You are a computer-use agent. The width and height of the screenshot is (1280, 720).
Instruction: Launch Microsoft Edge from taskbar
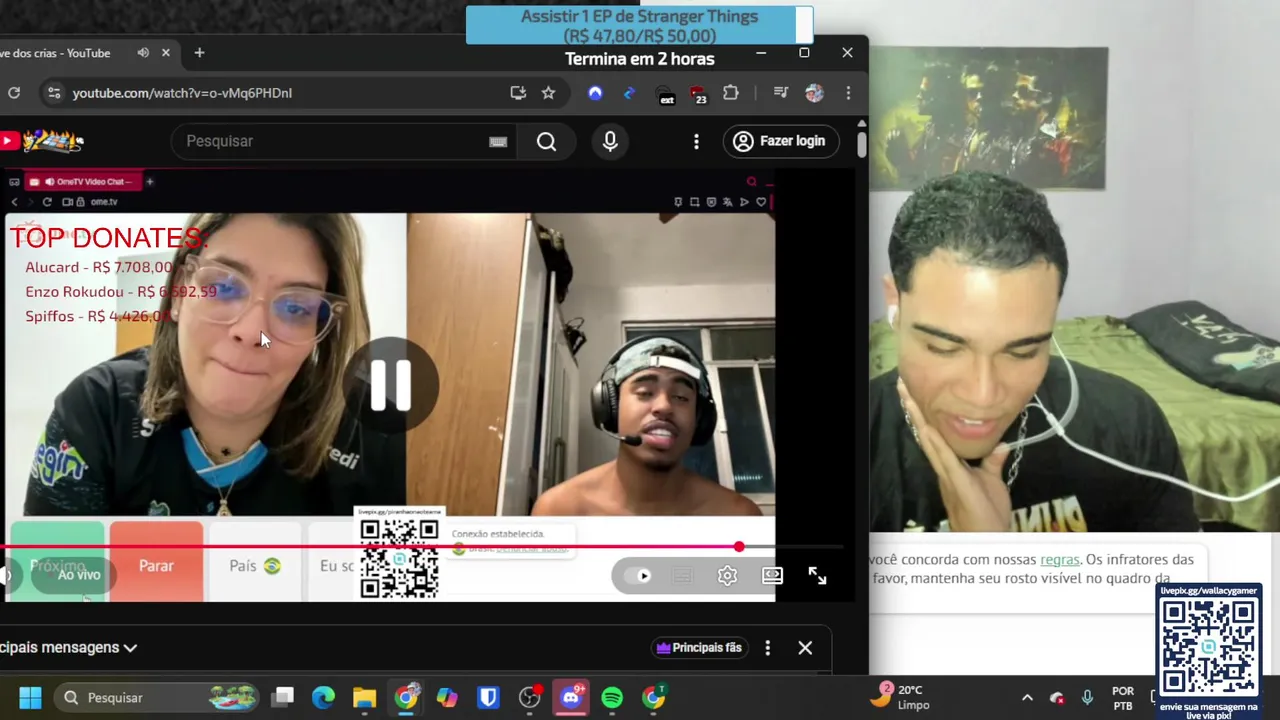pos(323,697)
